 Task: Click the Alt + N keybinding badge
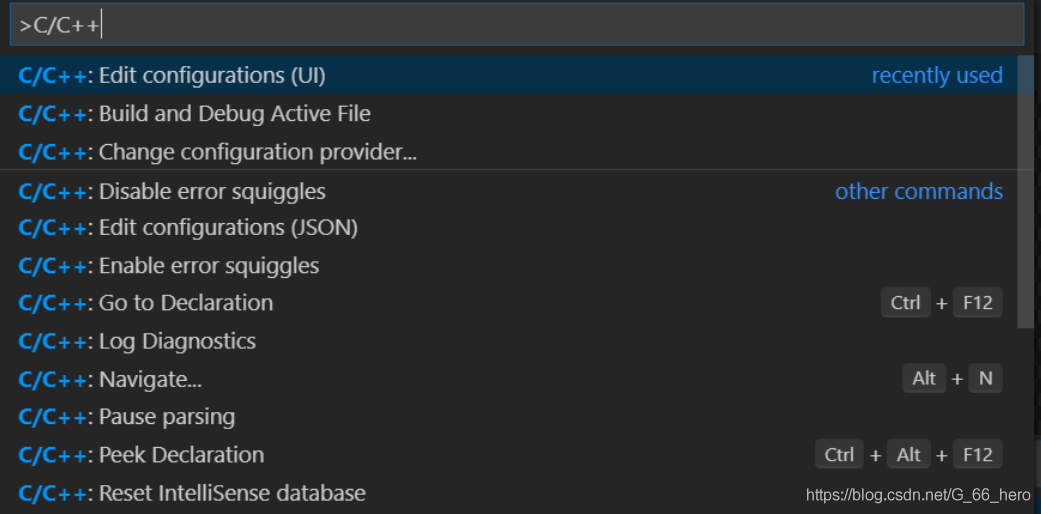(952, 379)
